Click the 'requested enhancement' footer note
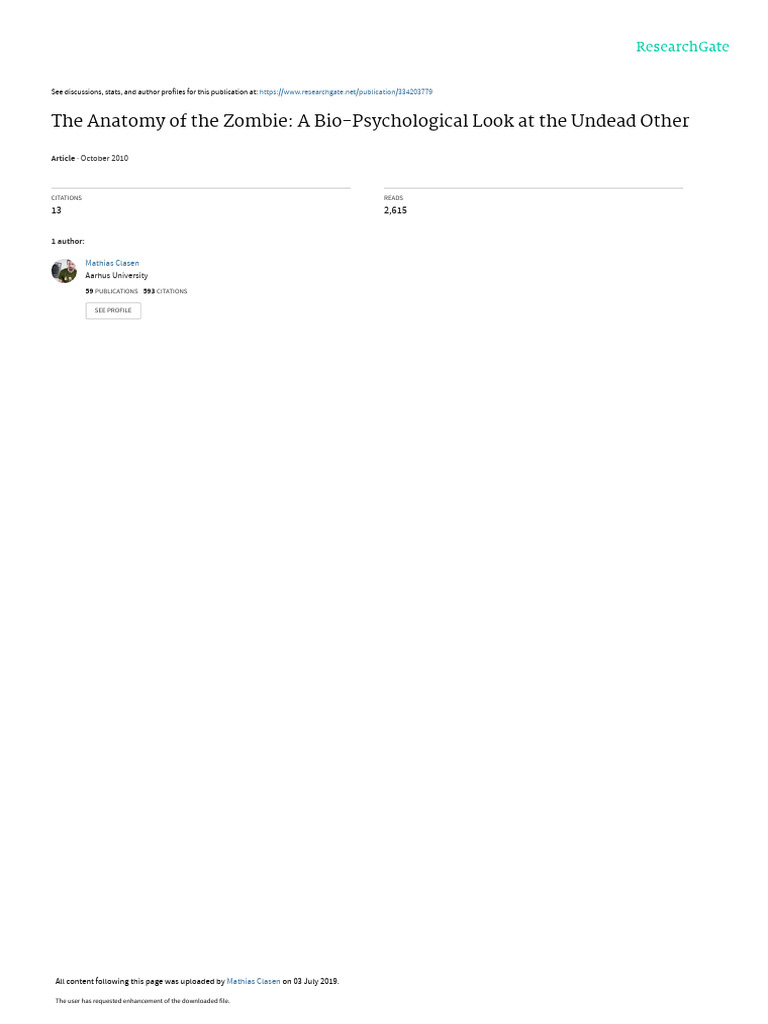This screenshot has height=1024, width=768. [x=142, y=1000]
